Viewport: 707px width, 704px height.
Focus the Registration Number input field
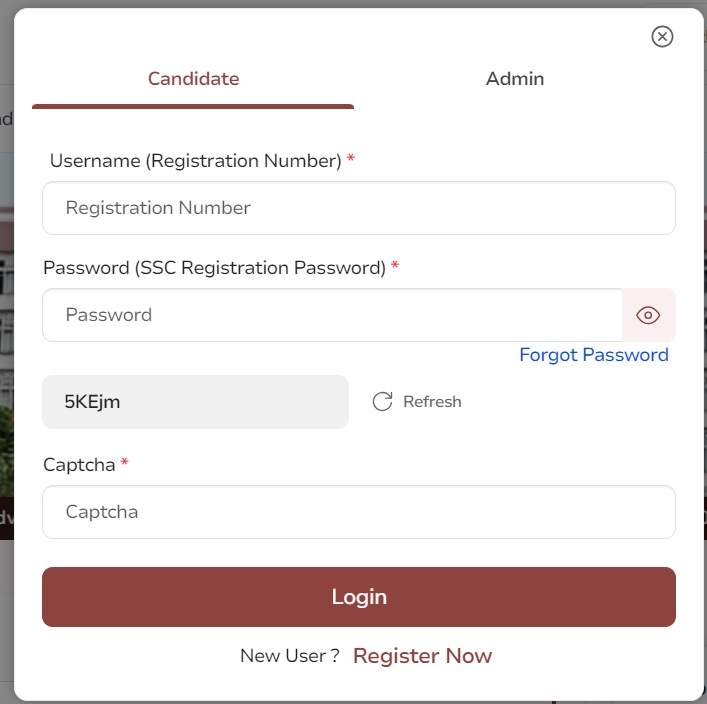point(359,208)
